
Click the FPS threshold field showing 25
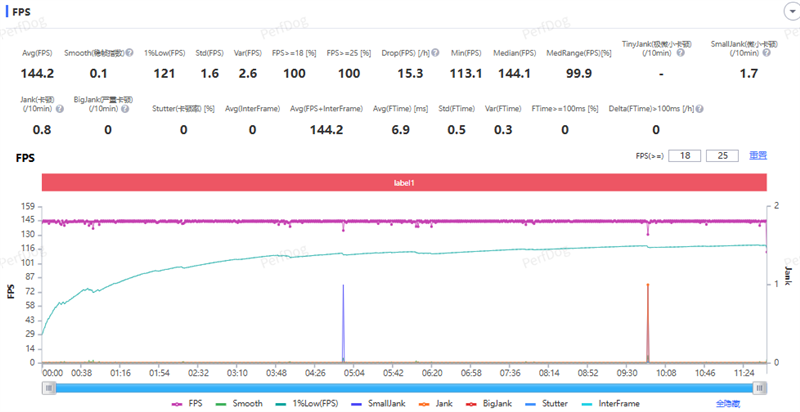tap(720, 155)
